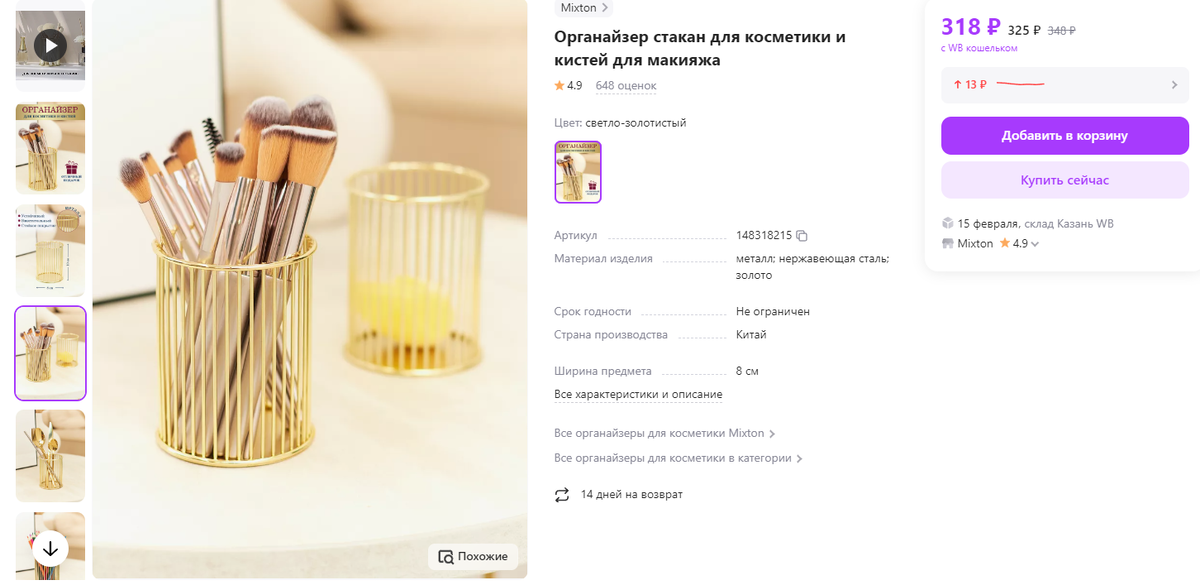1200x585 pixels.
Task: Play the product video thumbnail
Action: [x=50, y=44]
